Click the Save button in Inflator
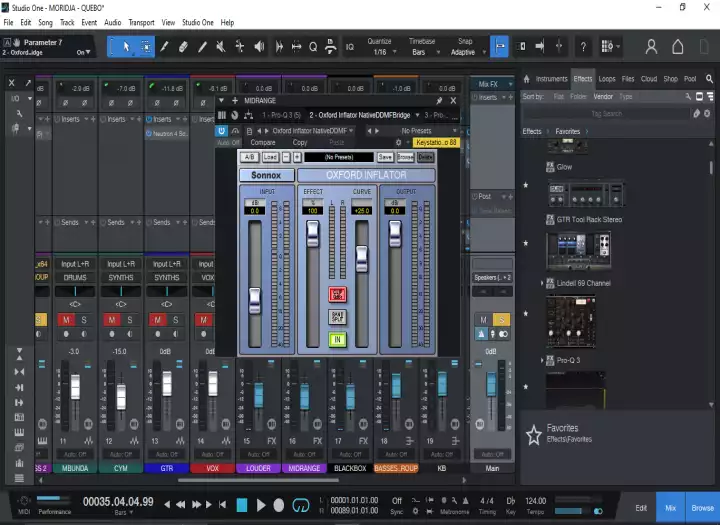Viewport: 720px width, 525px height. (385, 157)
